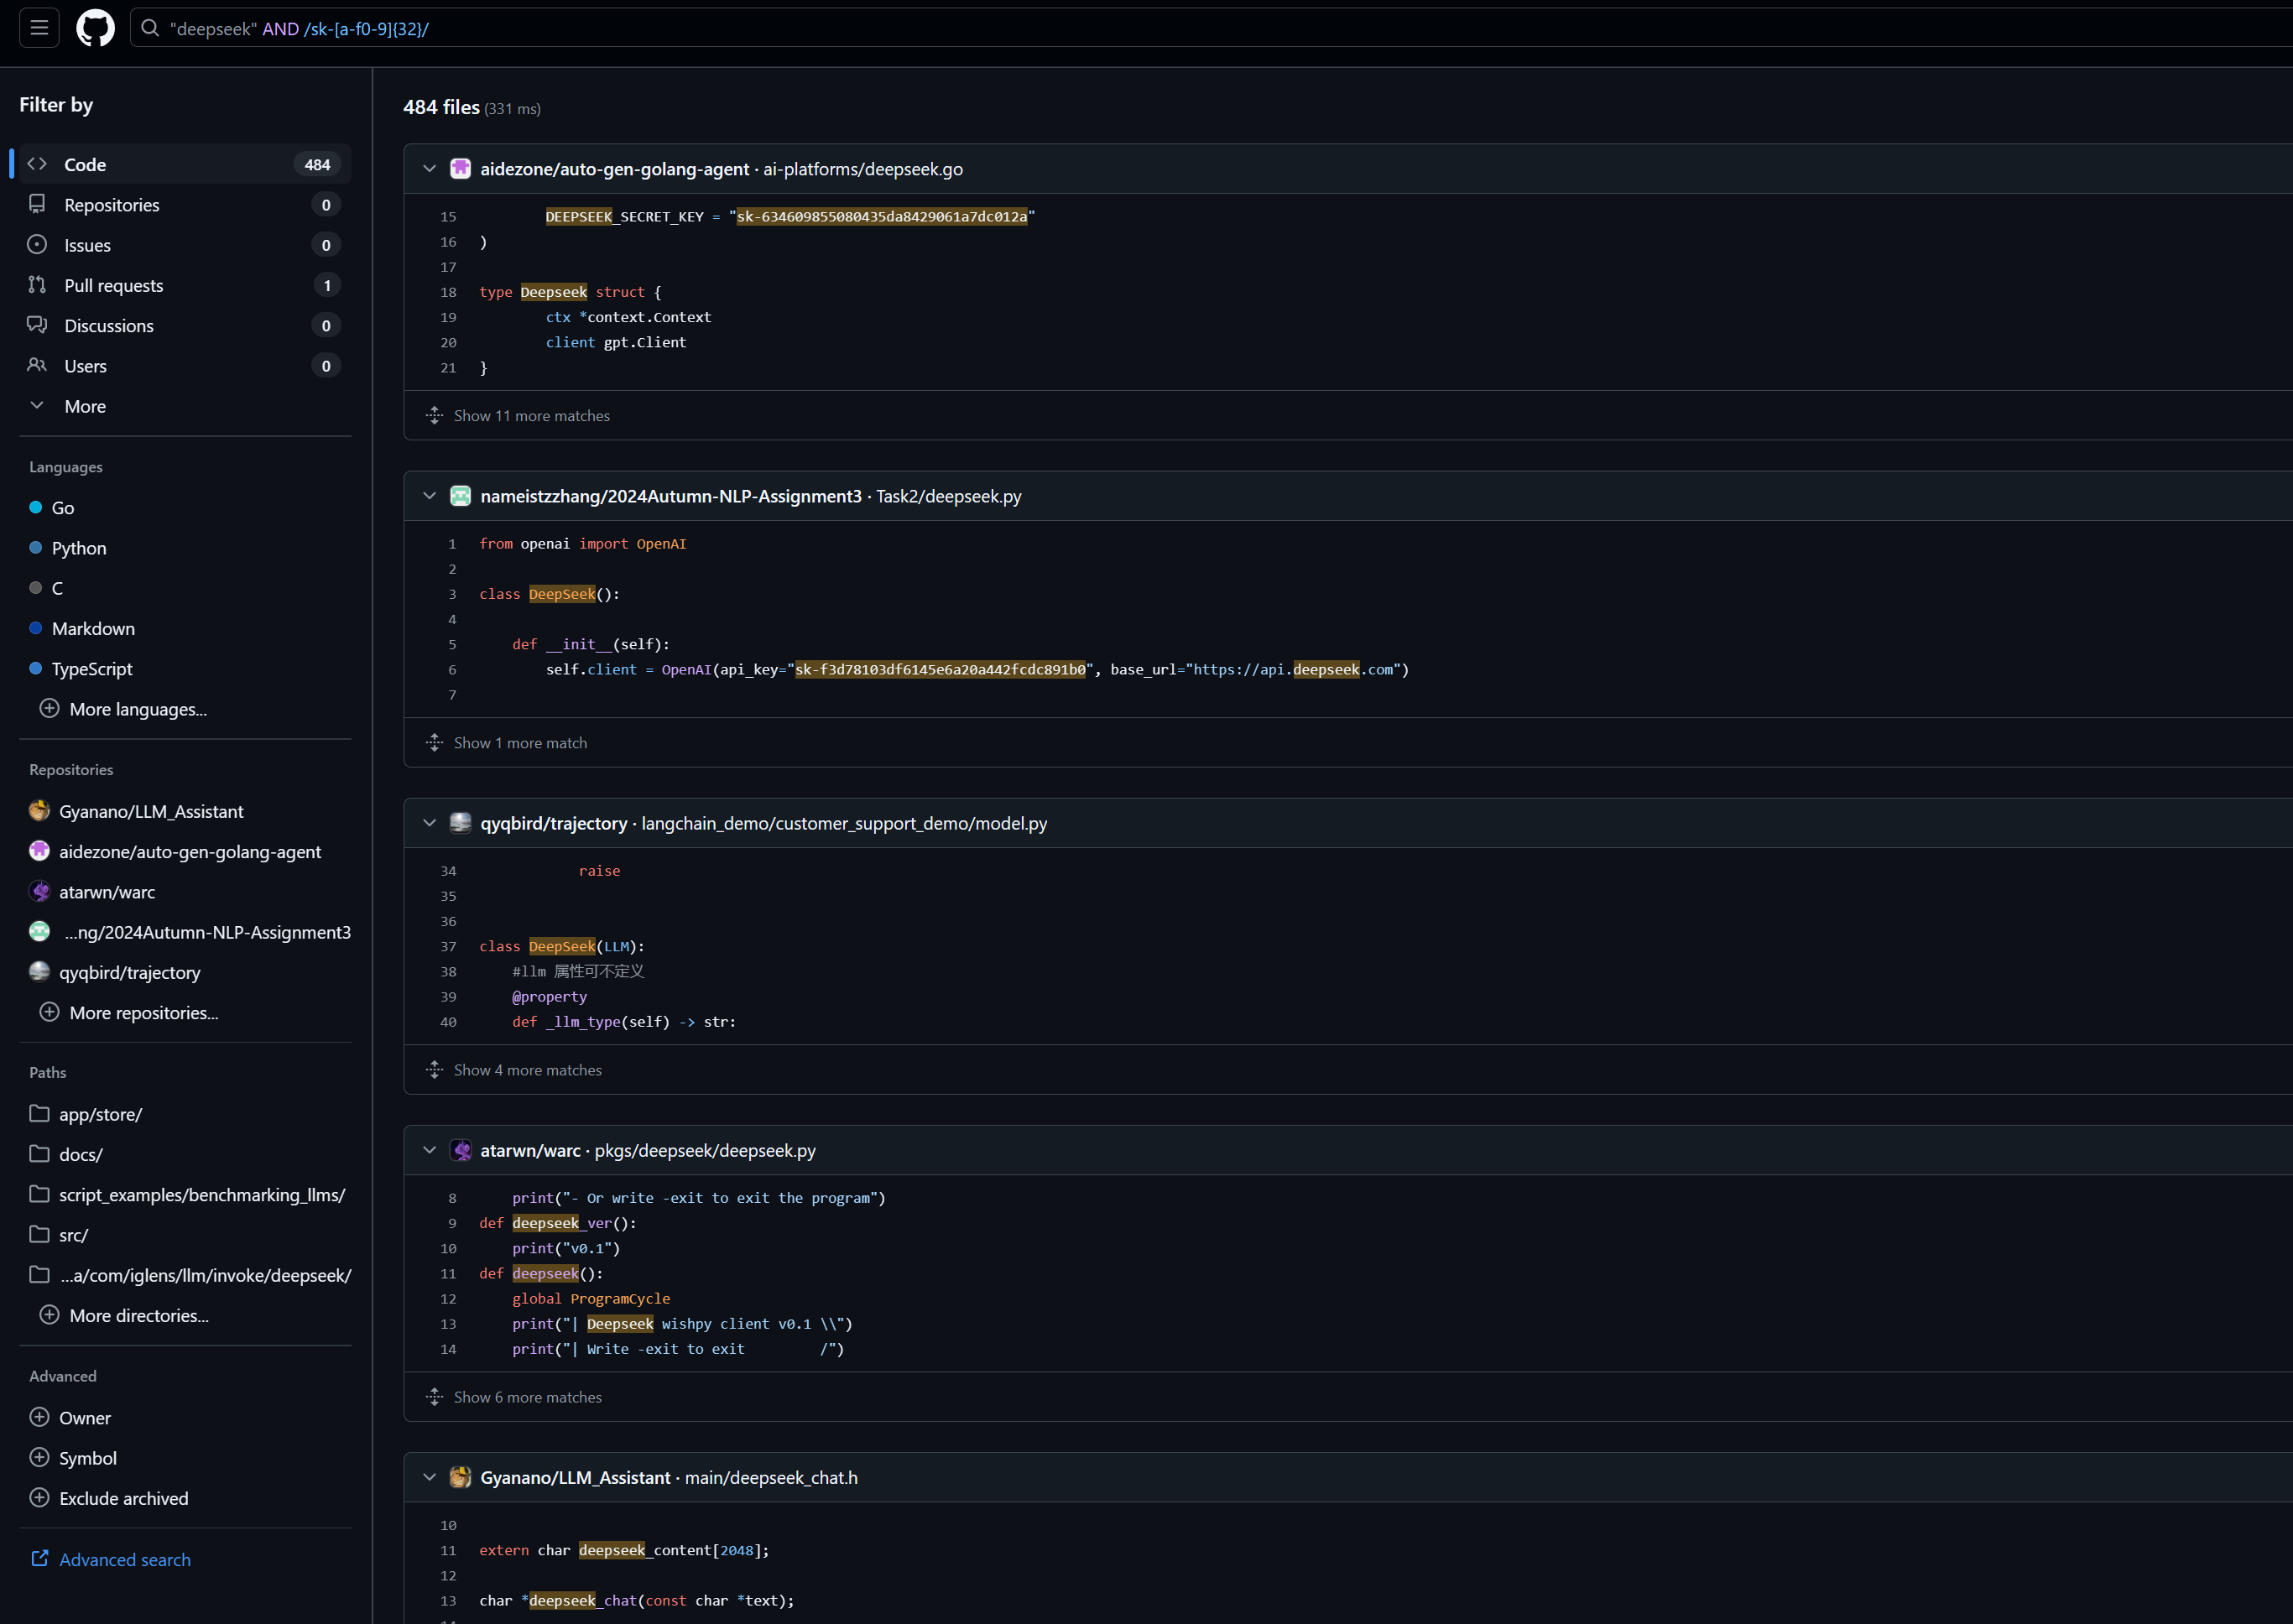The image size is (2293, 1624).
Task: Select the Code filter
Action: [x=185, y=164]
